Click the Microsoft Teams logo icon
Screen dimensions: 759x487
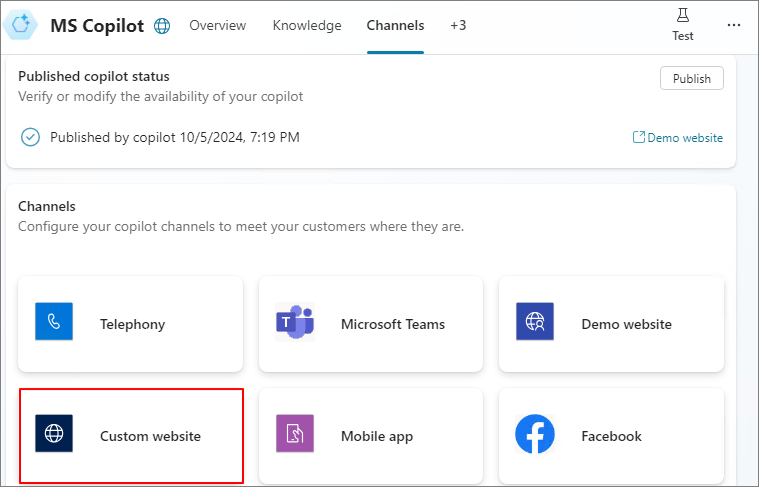(295, 322)
